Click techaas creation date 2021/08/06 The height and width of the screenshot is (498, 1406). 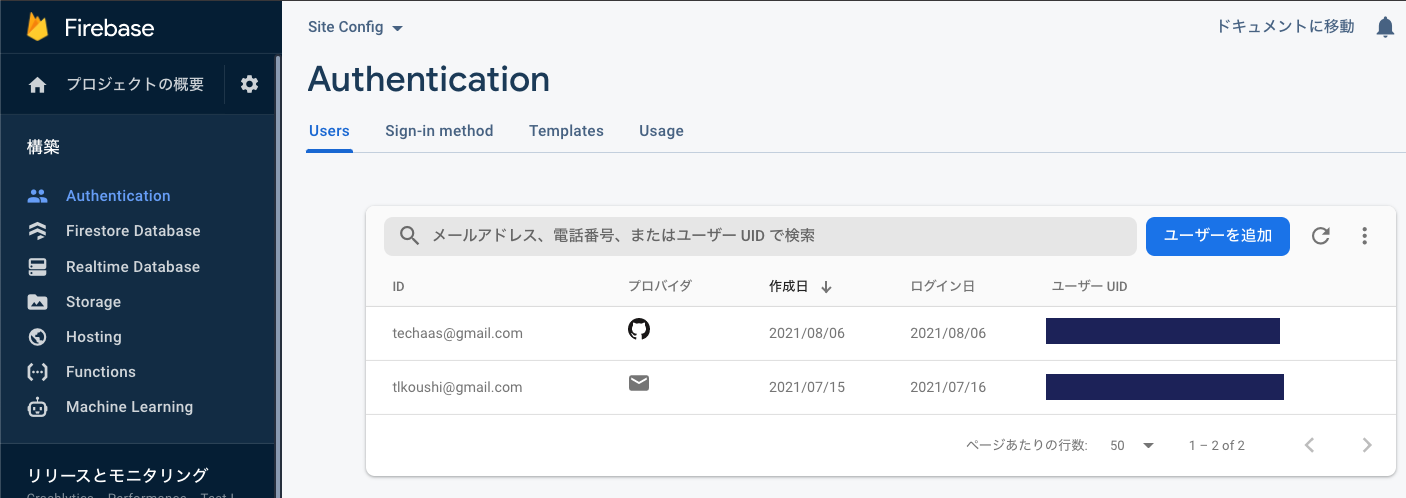807,333
